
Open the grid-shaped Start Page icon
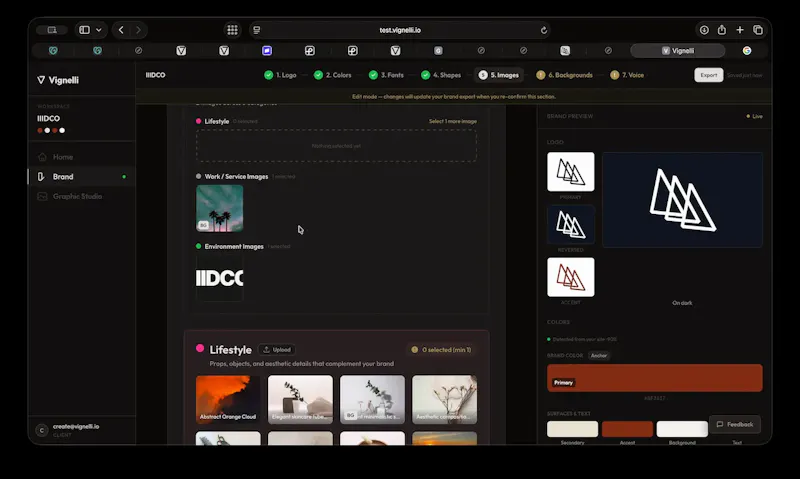click(232, 30)
